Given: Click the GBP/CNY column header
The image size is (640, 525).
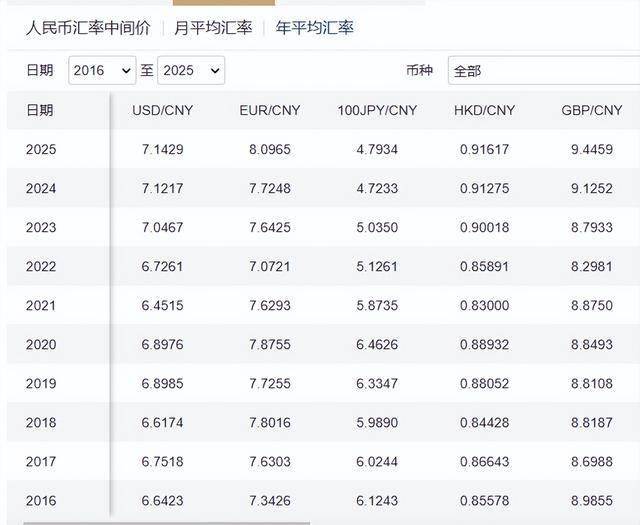Looking at the screenshot, I should point(591,110).
